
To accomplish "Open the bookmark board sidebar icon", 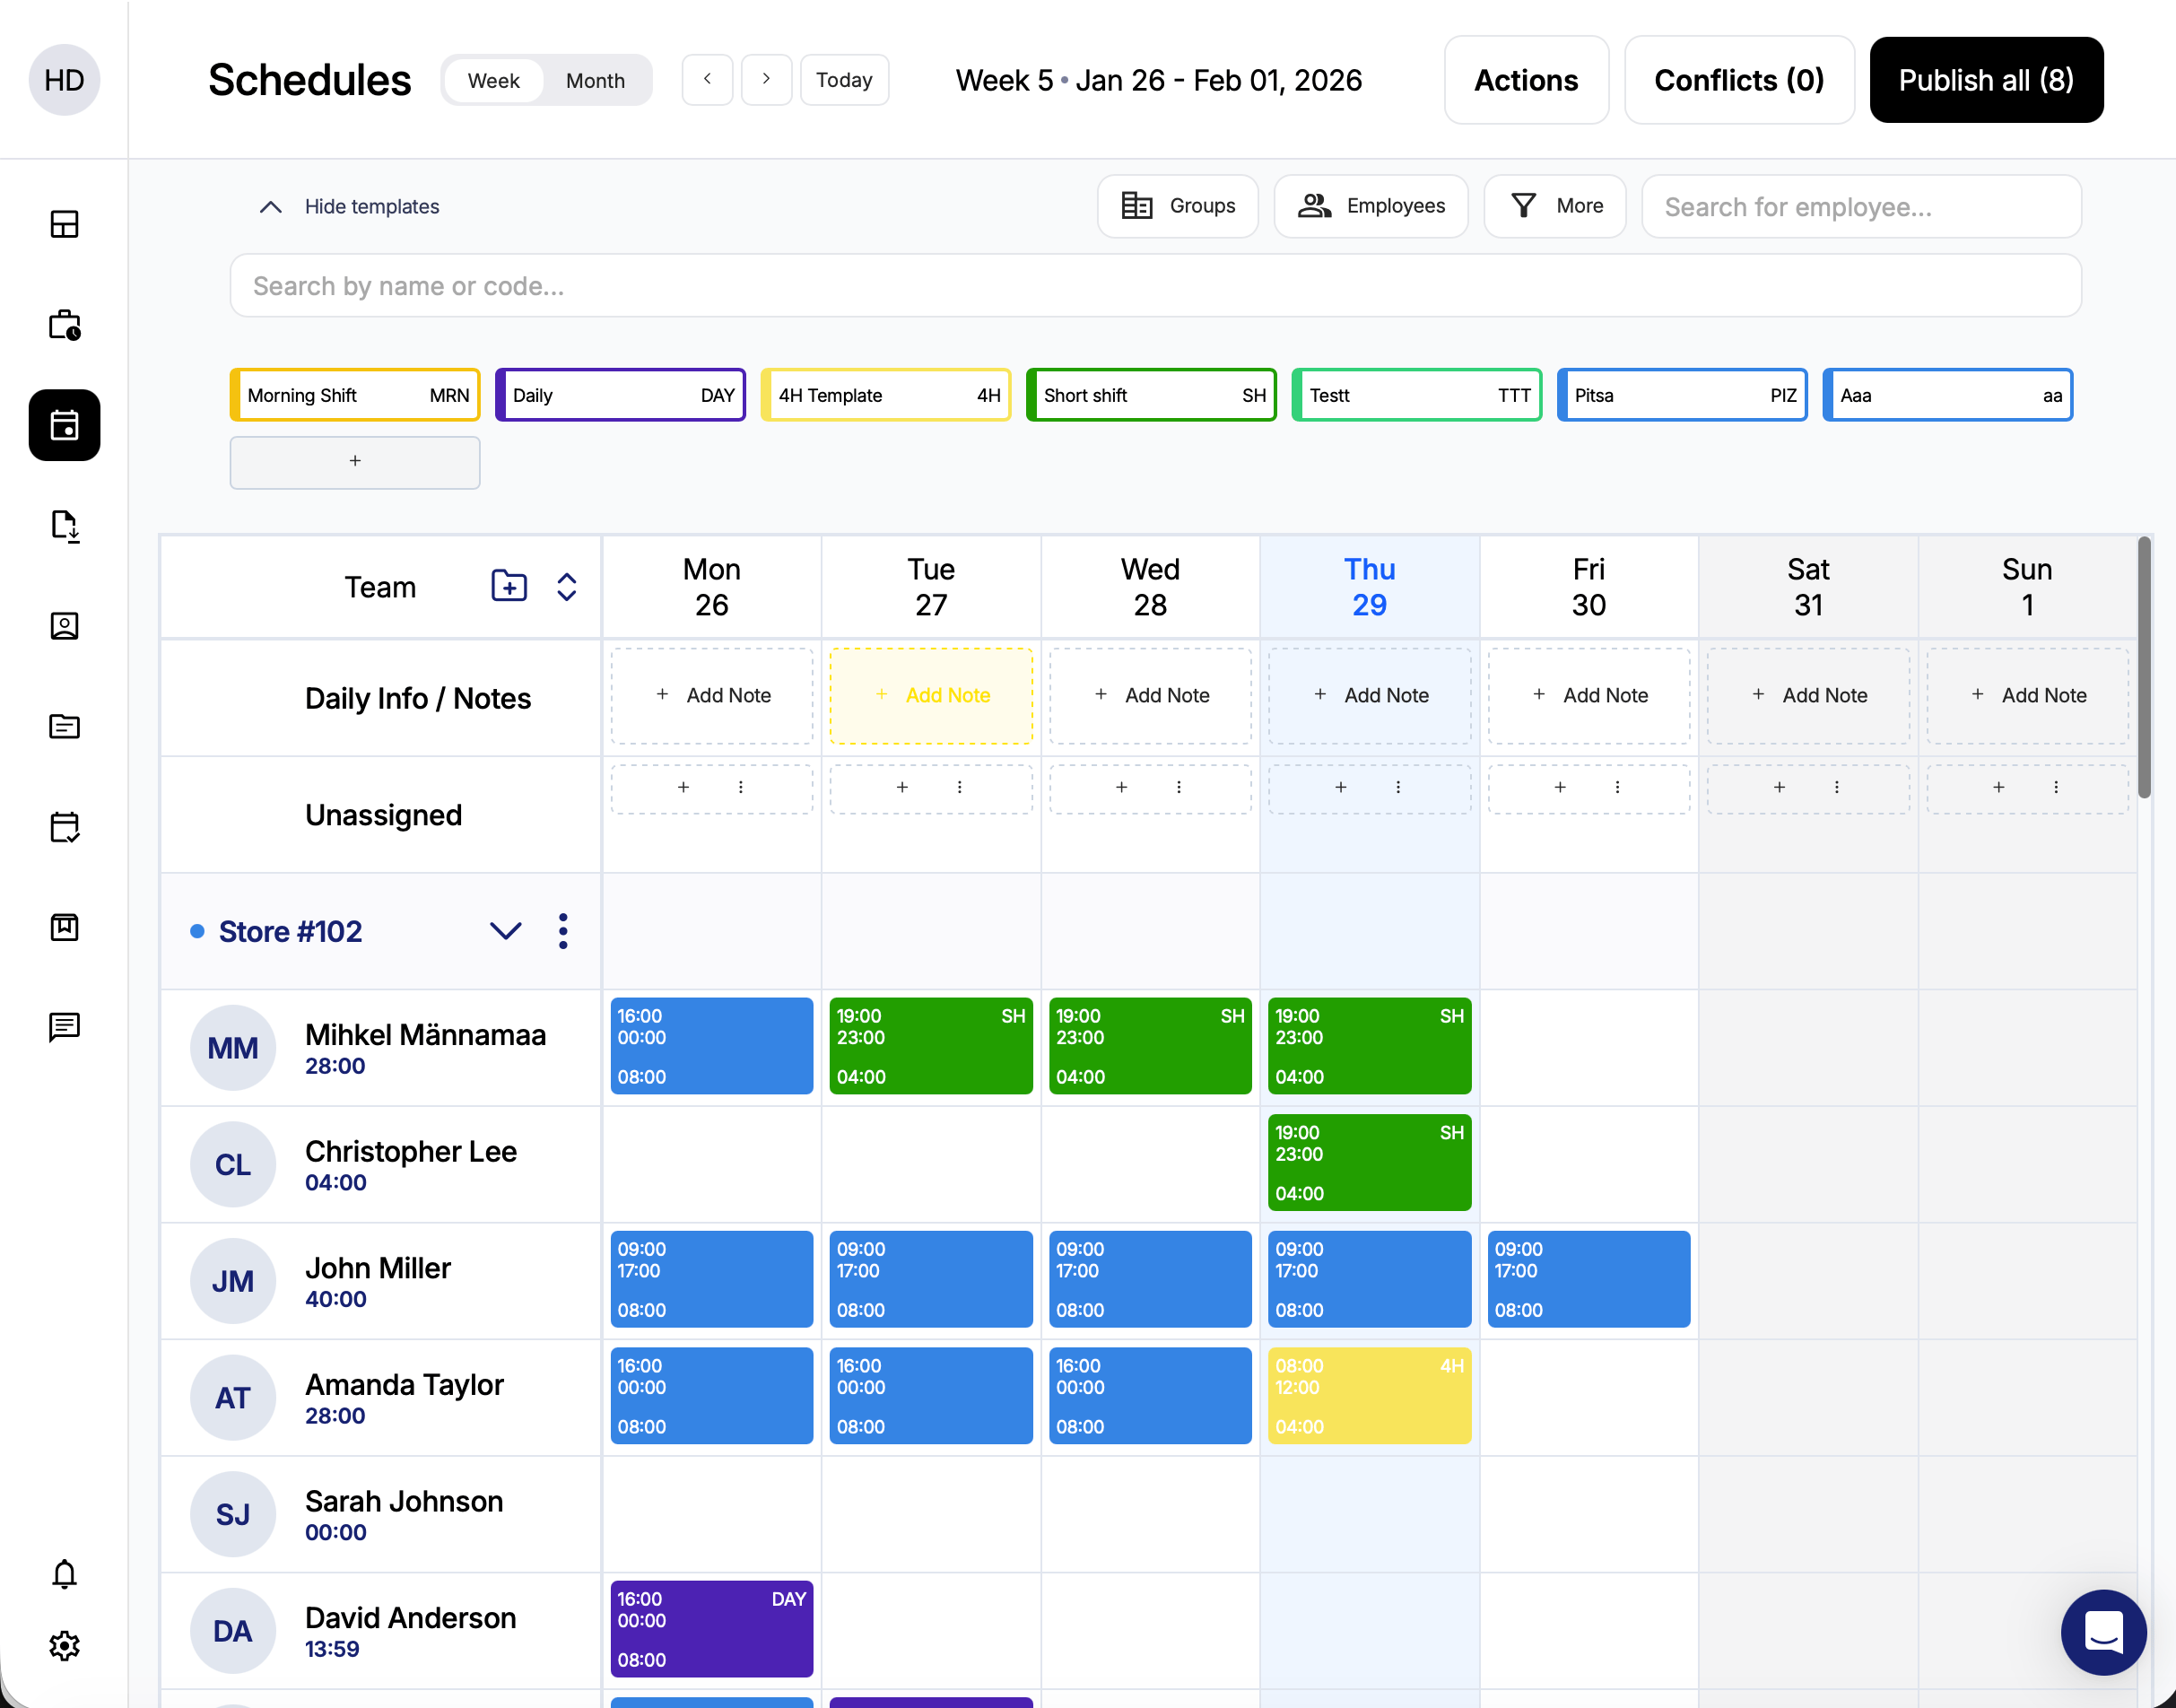I will point(64,927).
